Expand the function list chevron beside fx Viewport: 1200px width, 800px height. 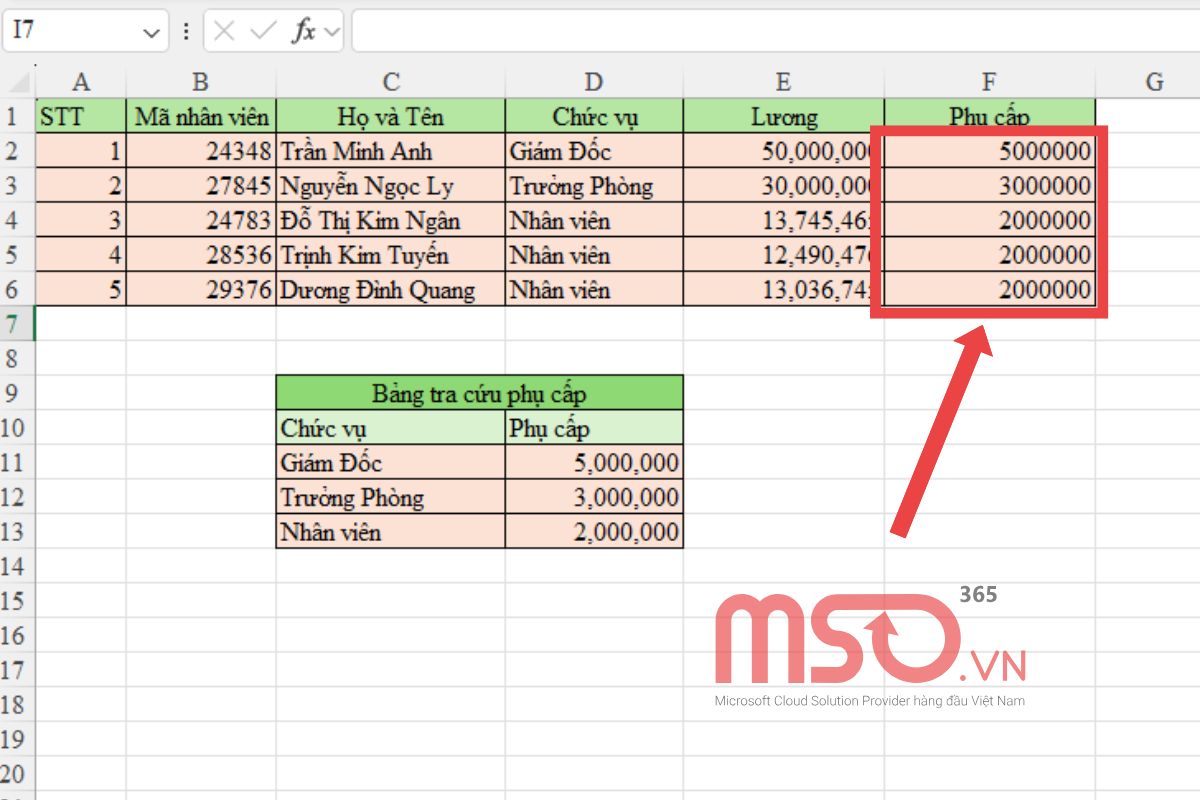(332, 32)
